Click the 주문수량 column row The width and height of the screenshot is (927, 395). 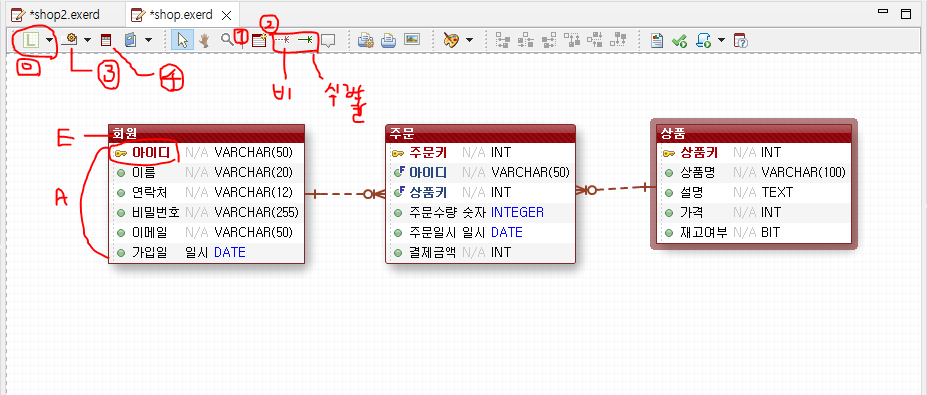[x=479, y=212]
